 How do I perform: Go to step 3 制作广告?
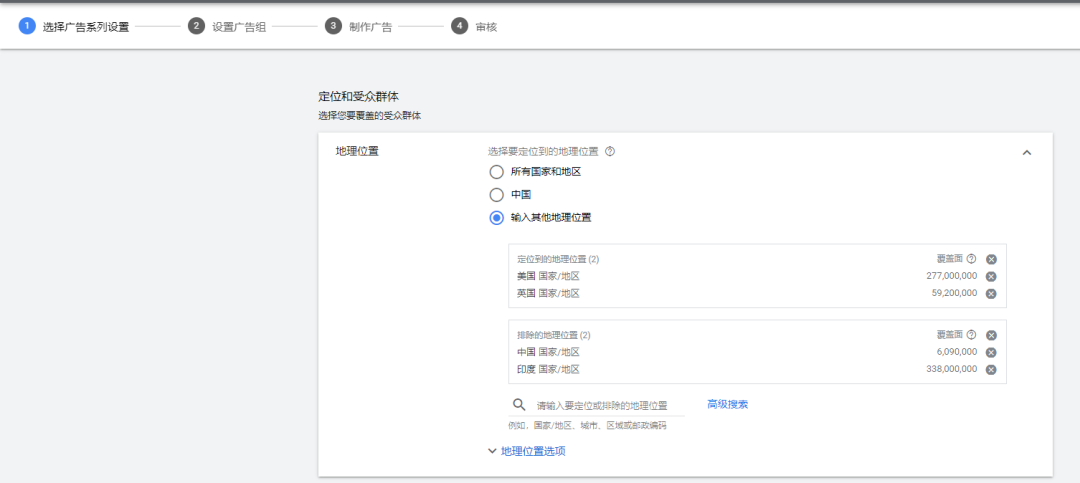pyautogui.click(x=359, y=27)
